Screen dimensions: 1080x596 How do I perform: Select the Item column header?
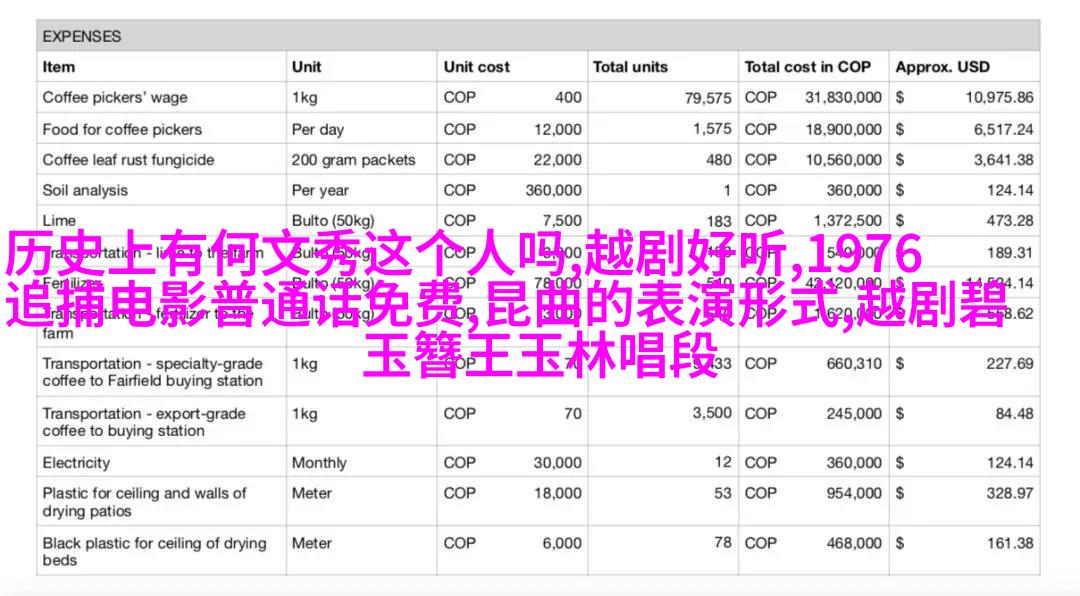[59, 67]
